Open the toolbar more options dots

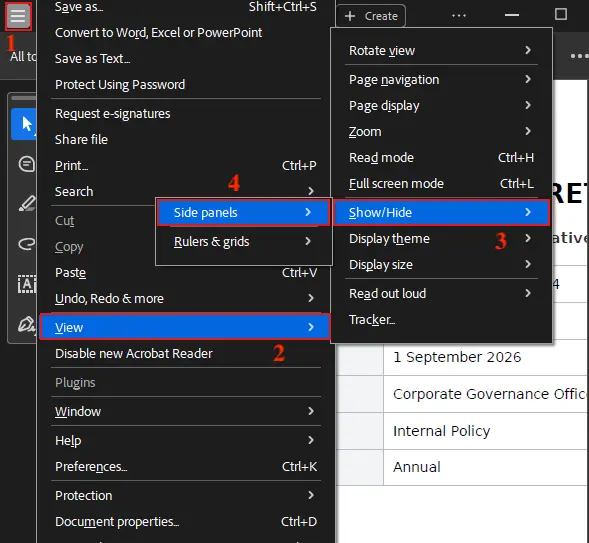pyautogui.click(x=579, y=56)
